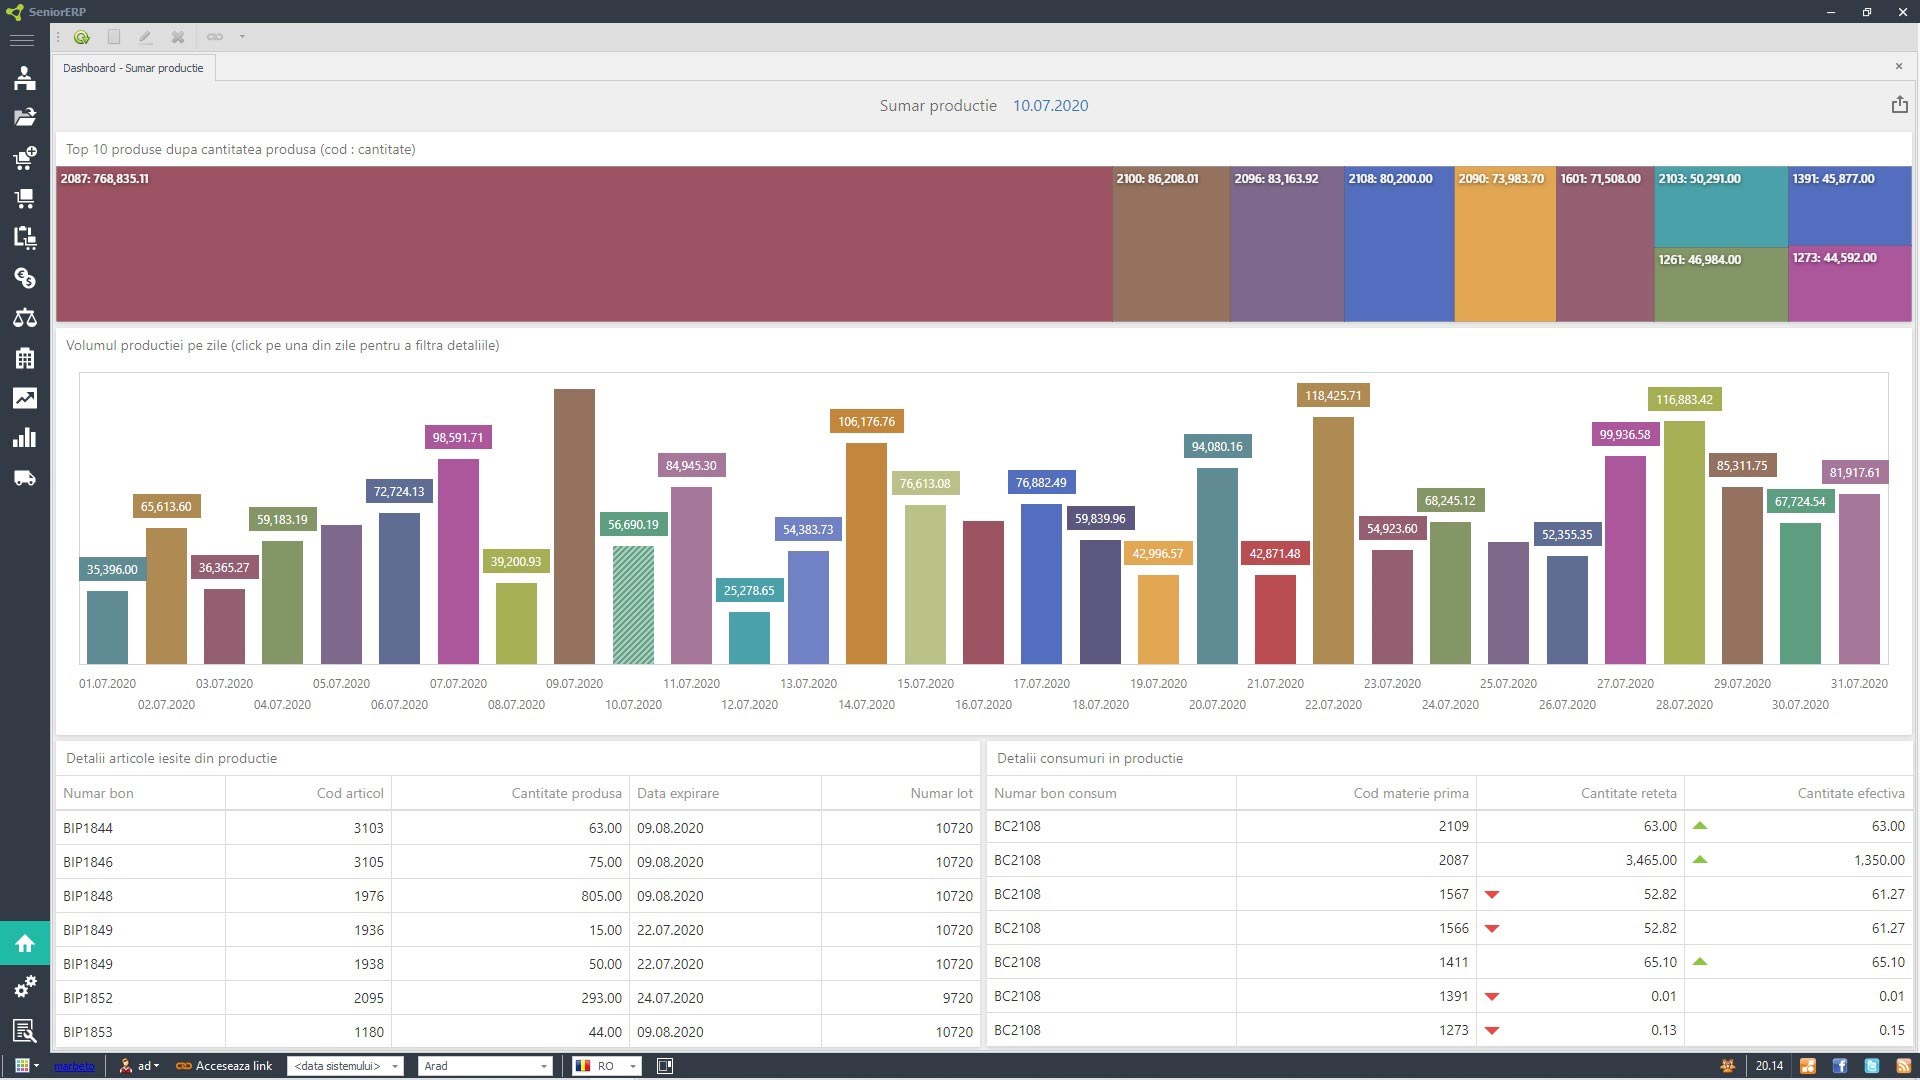Click Acceseaza link button
1920x1080 pixels.
[x=224, y=1066]
